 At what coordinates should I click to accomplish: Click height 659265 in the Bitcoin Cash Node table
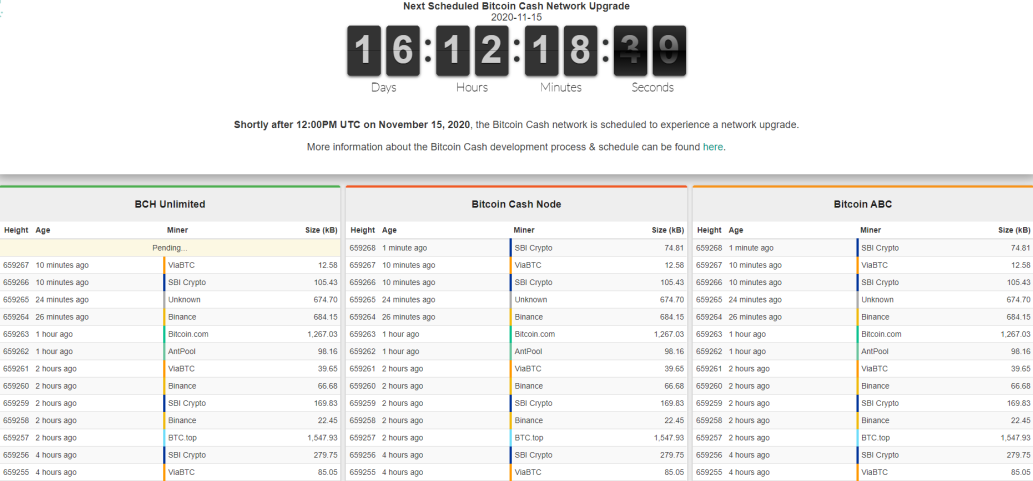362,299
